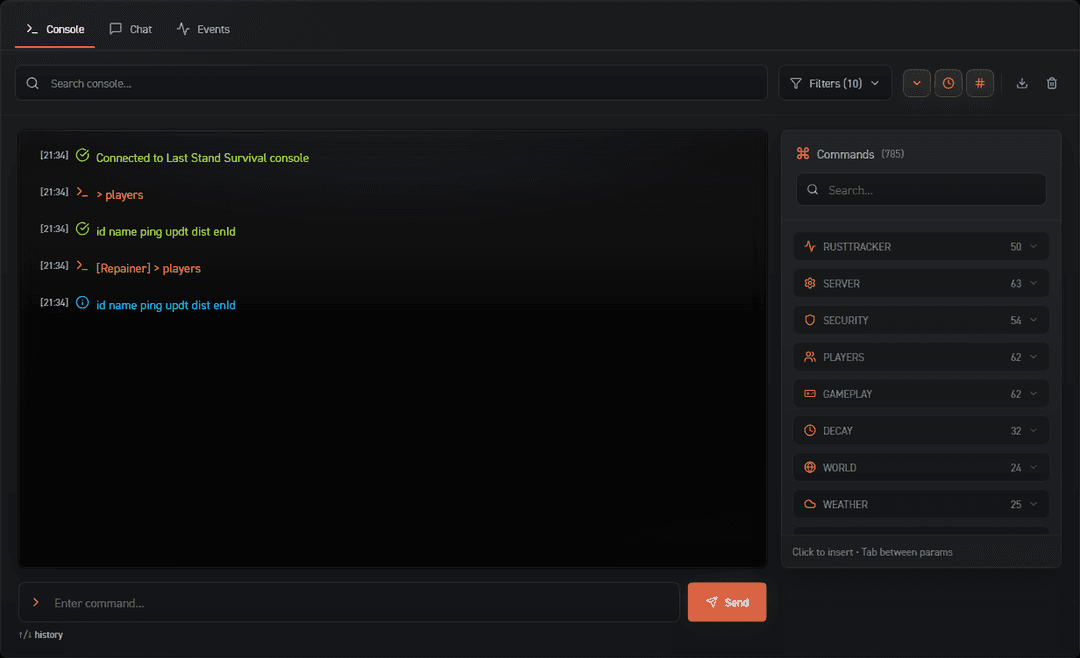Expand the WORLD command category
Viewport: 1080px width, 658px height.
coord(921,468)
